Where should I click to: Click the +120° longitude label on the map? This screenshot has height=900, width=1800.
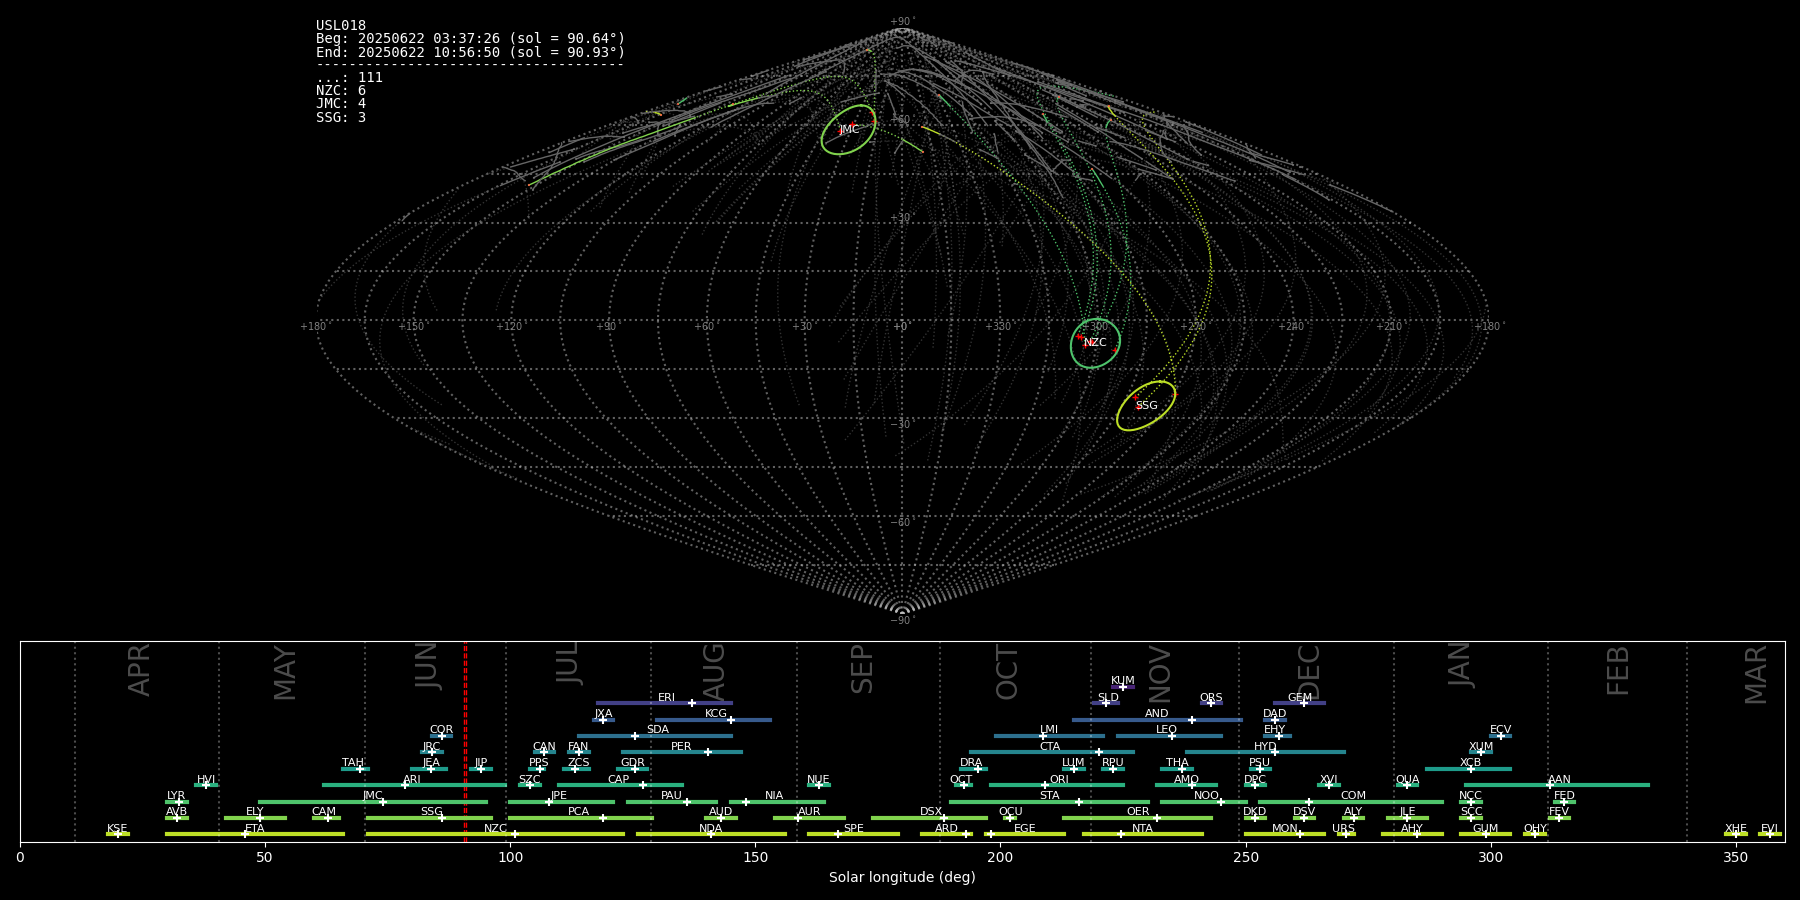click(510, 327)
